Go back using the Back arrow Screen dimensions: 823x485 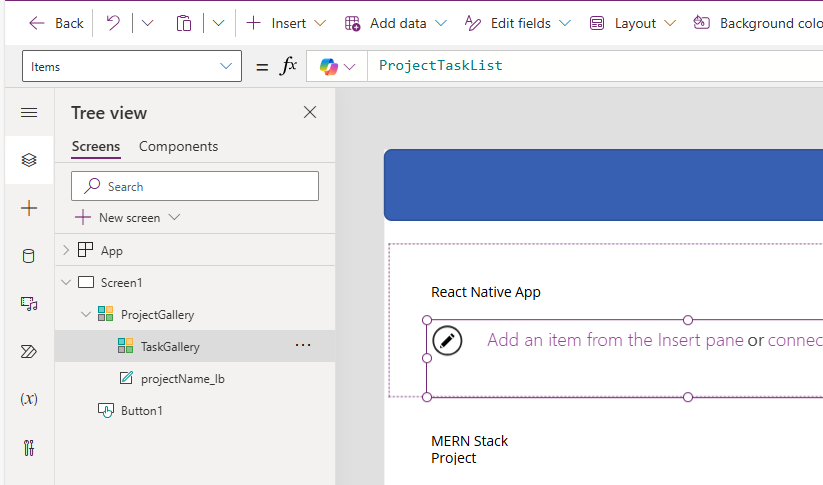[x=56, y=23]
